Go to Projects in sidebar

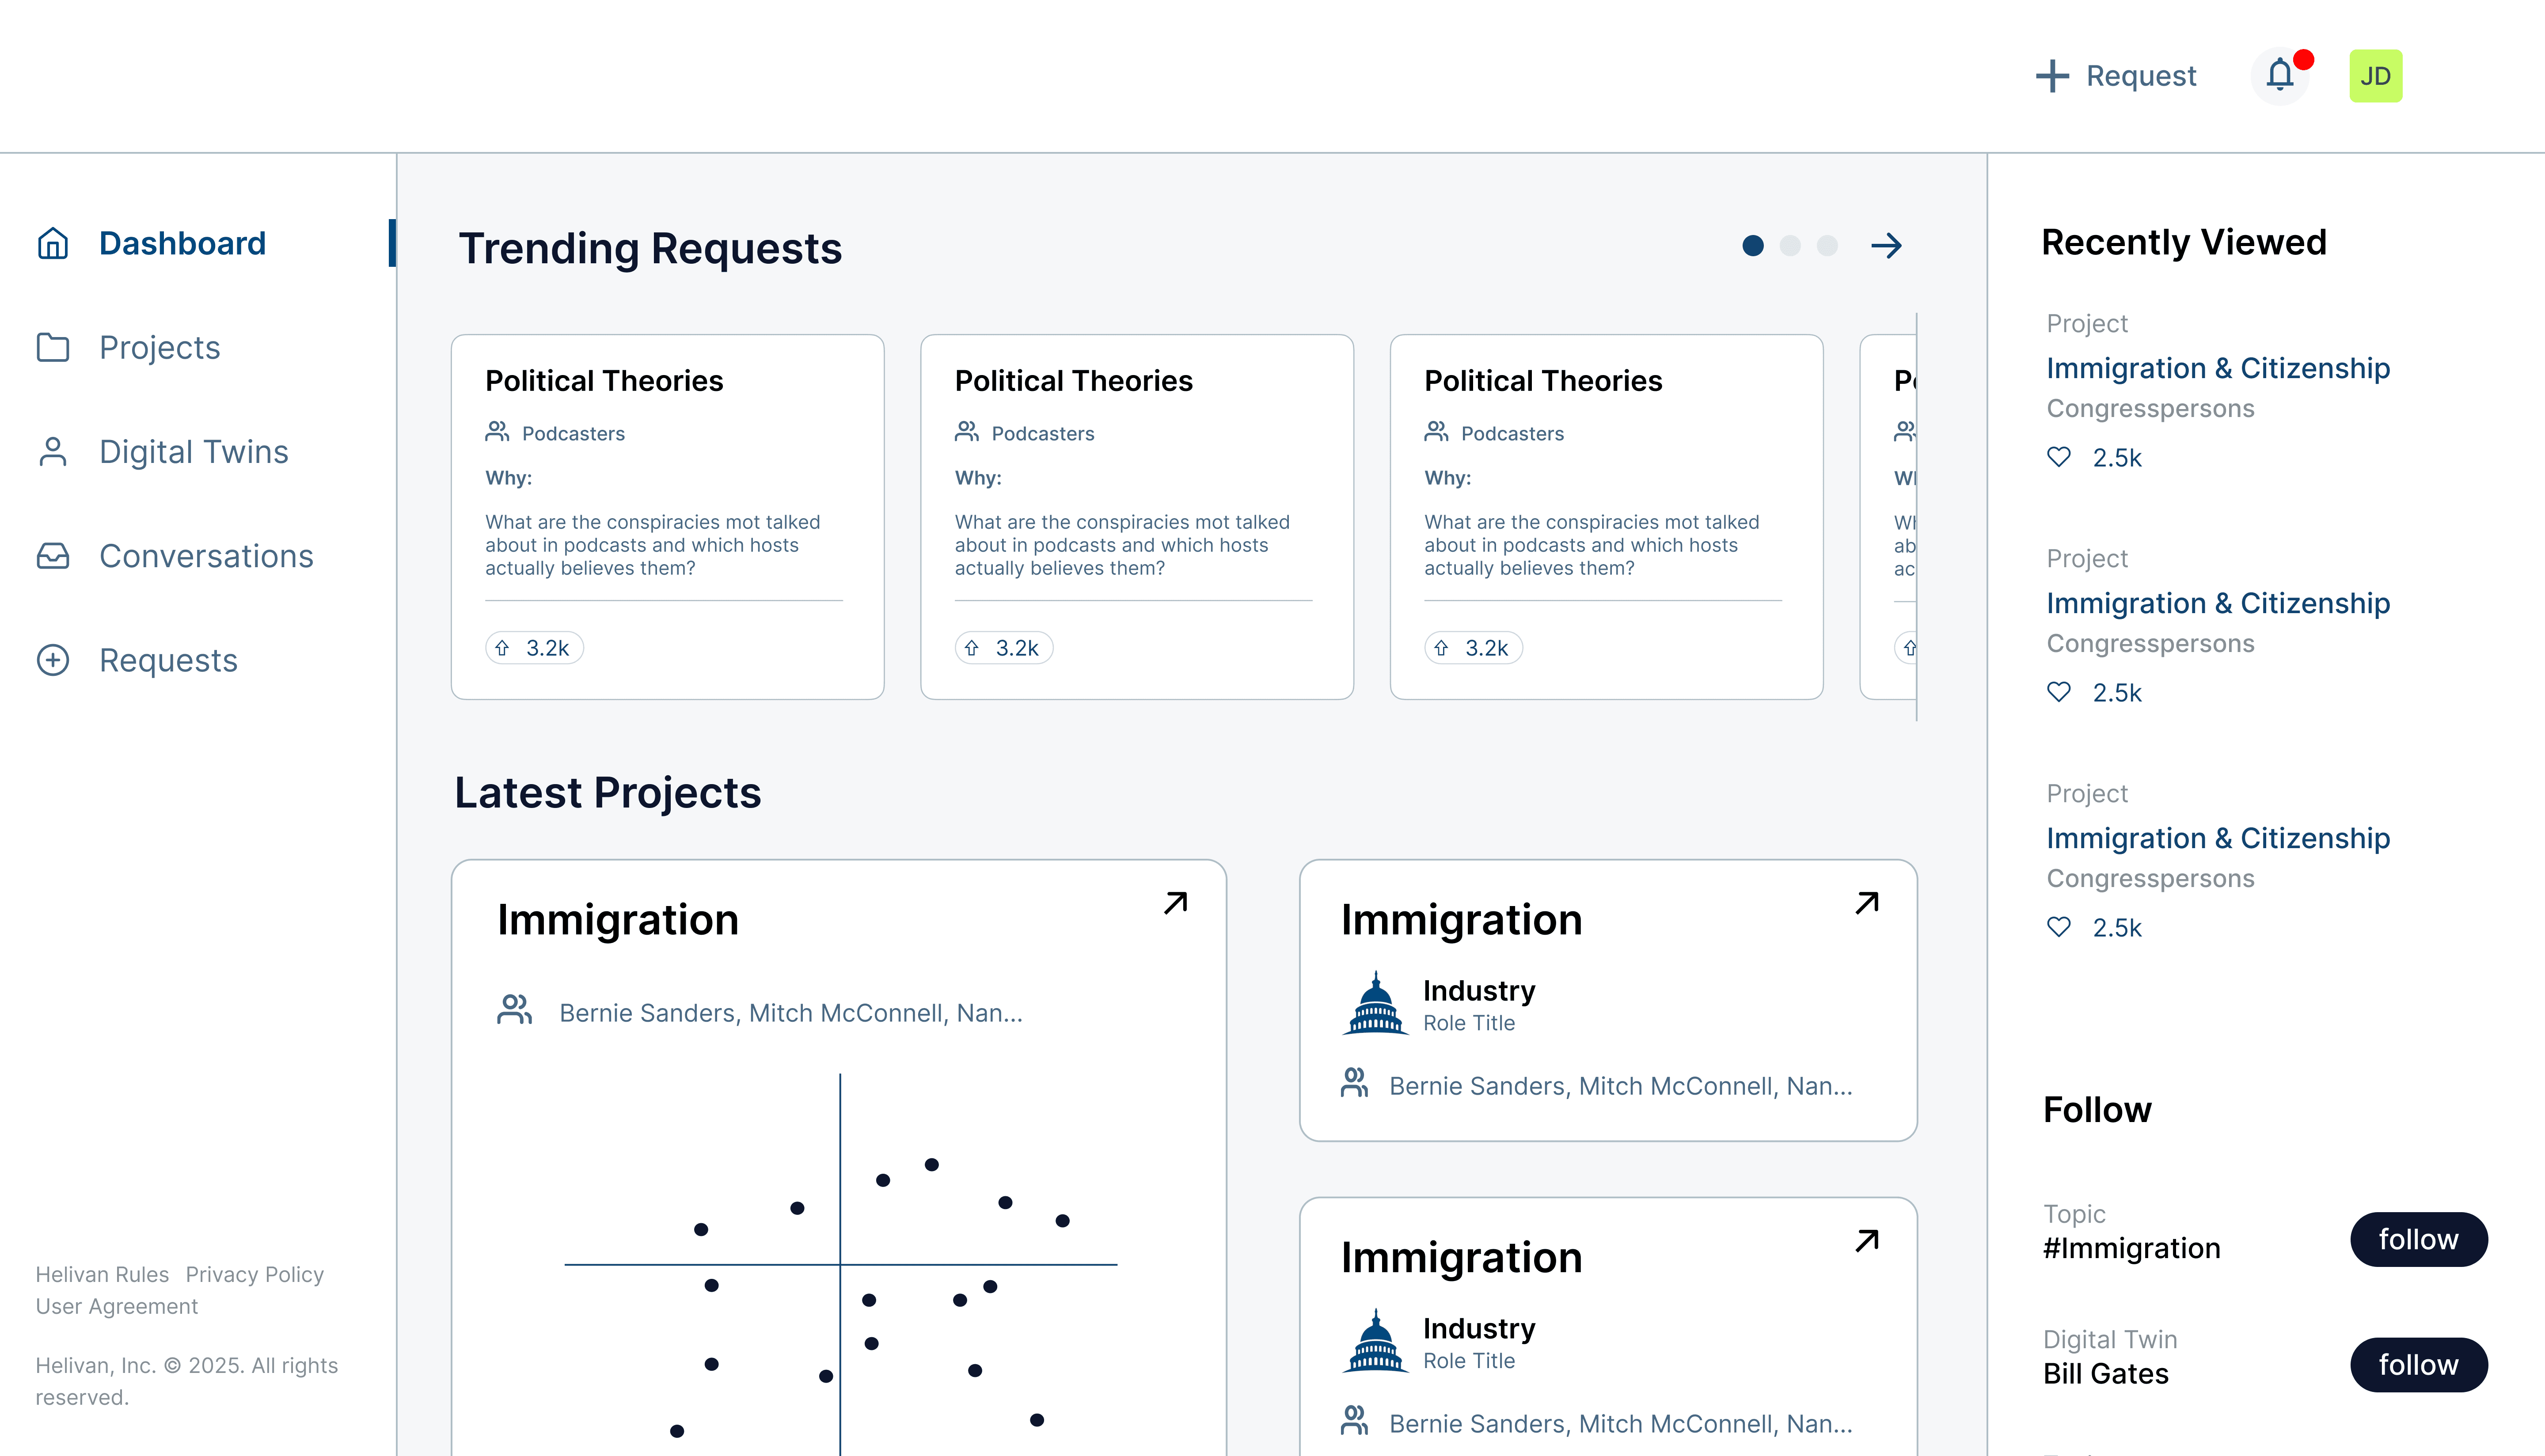(159, 348)
